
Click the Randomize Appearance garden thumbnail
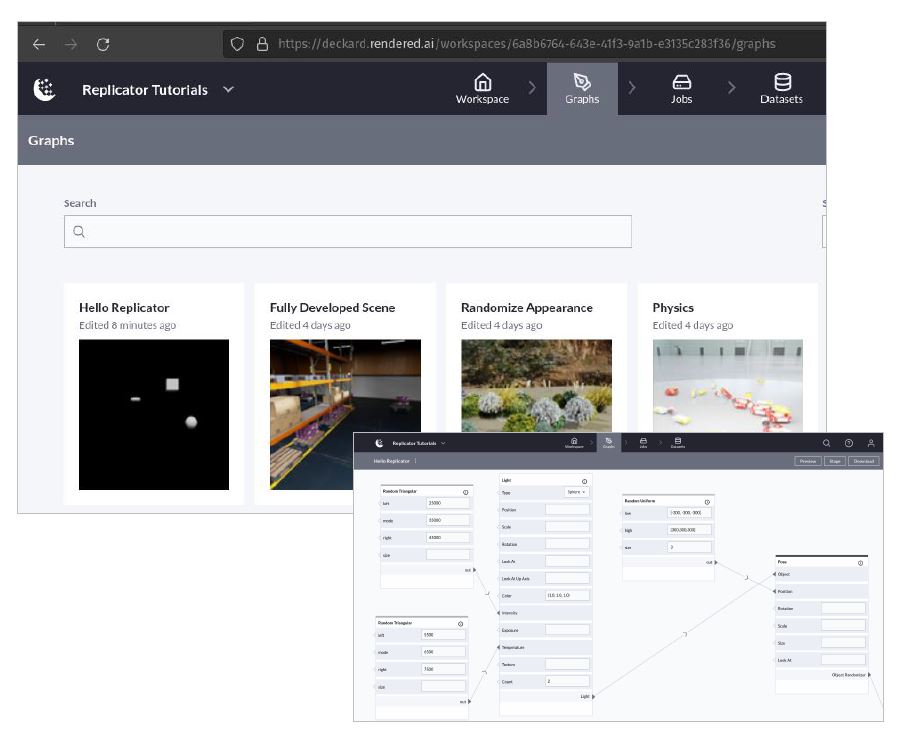[x=536, y=386]
